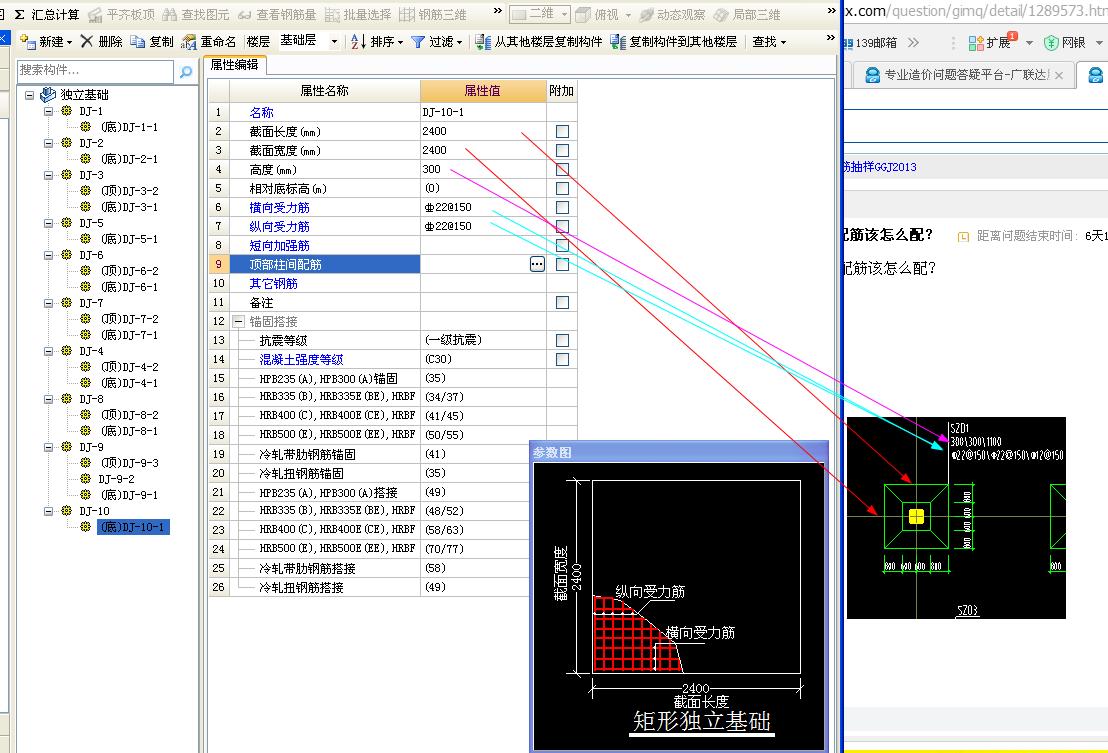Close the 专业造价问题答疑平台 browser tab
The height and width of the screenshot is (753, 1108).
pyautogui.click(x=1059, y=76)
